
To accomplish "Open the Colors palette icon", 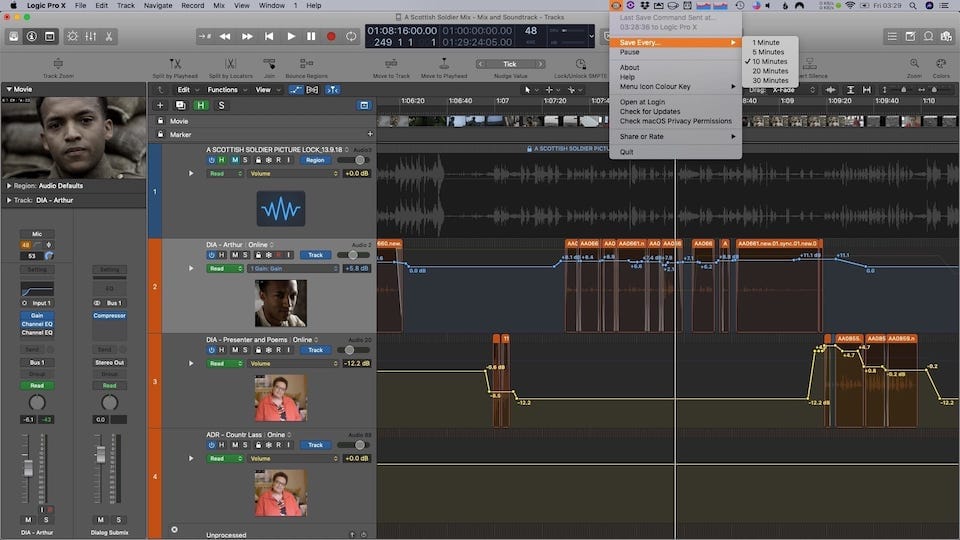I will pos(941,63).
